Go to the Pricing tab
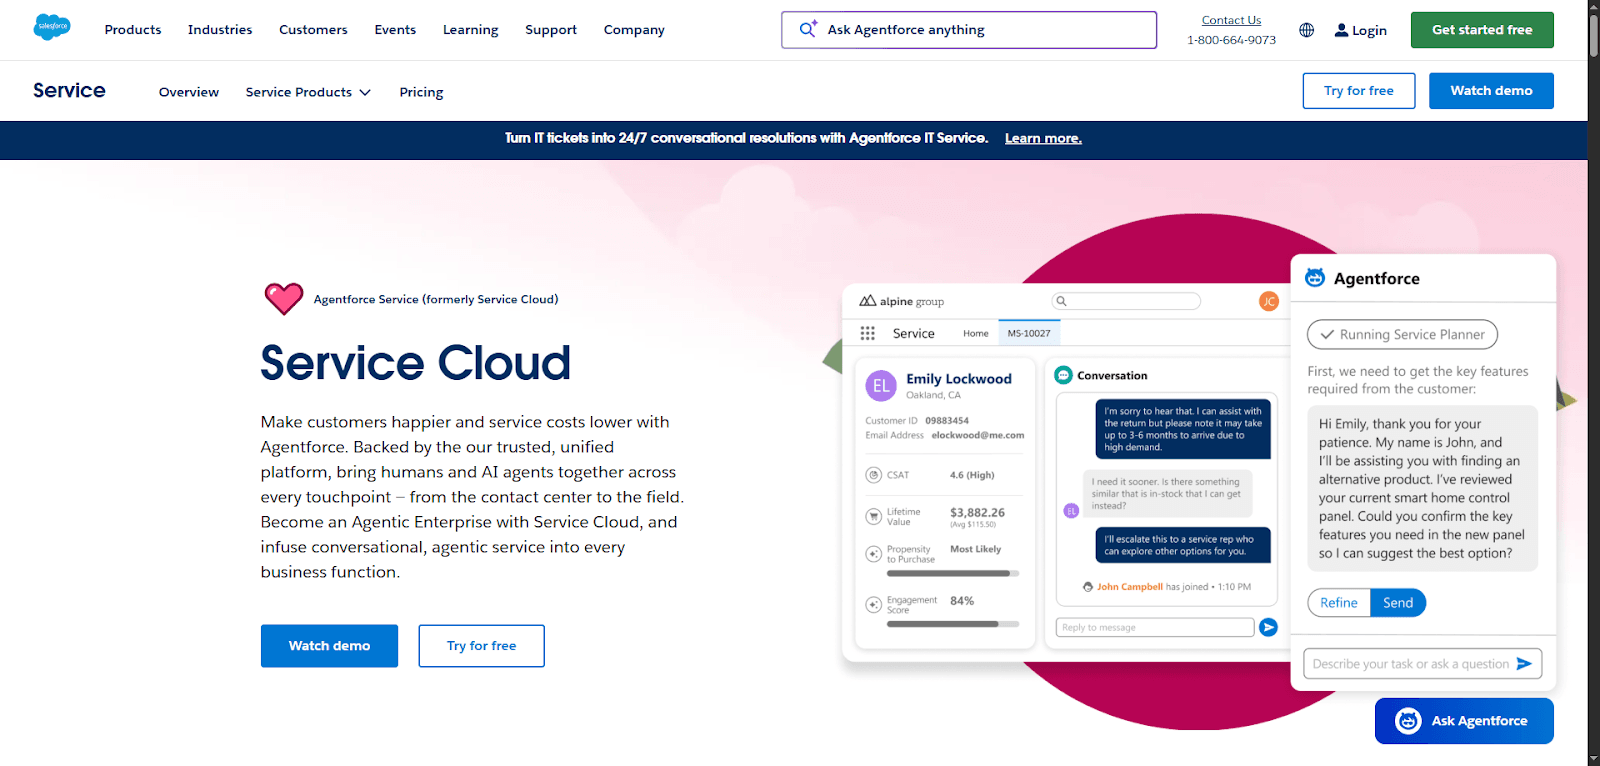 [x=421, y=92]
